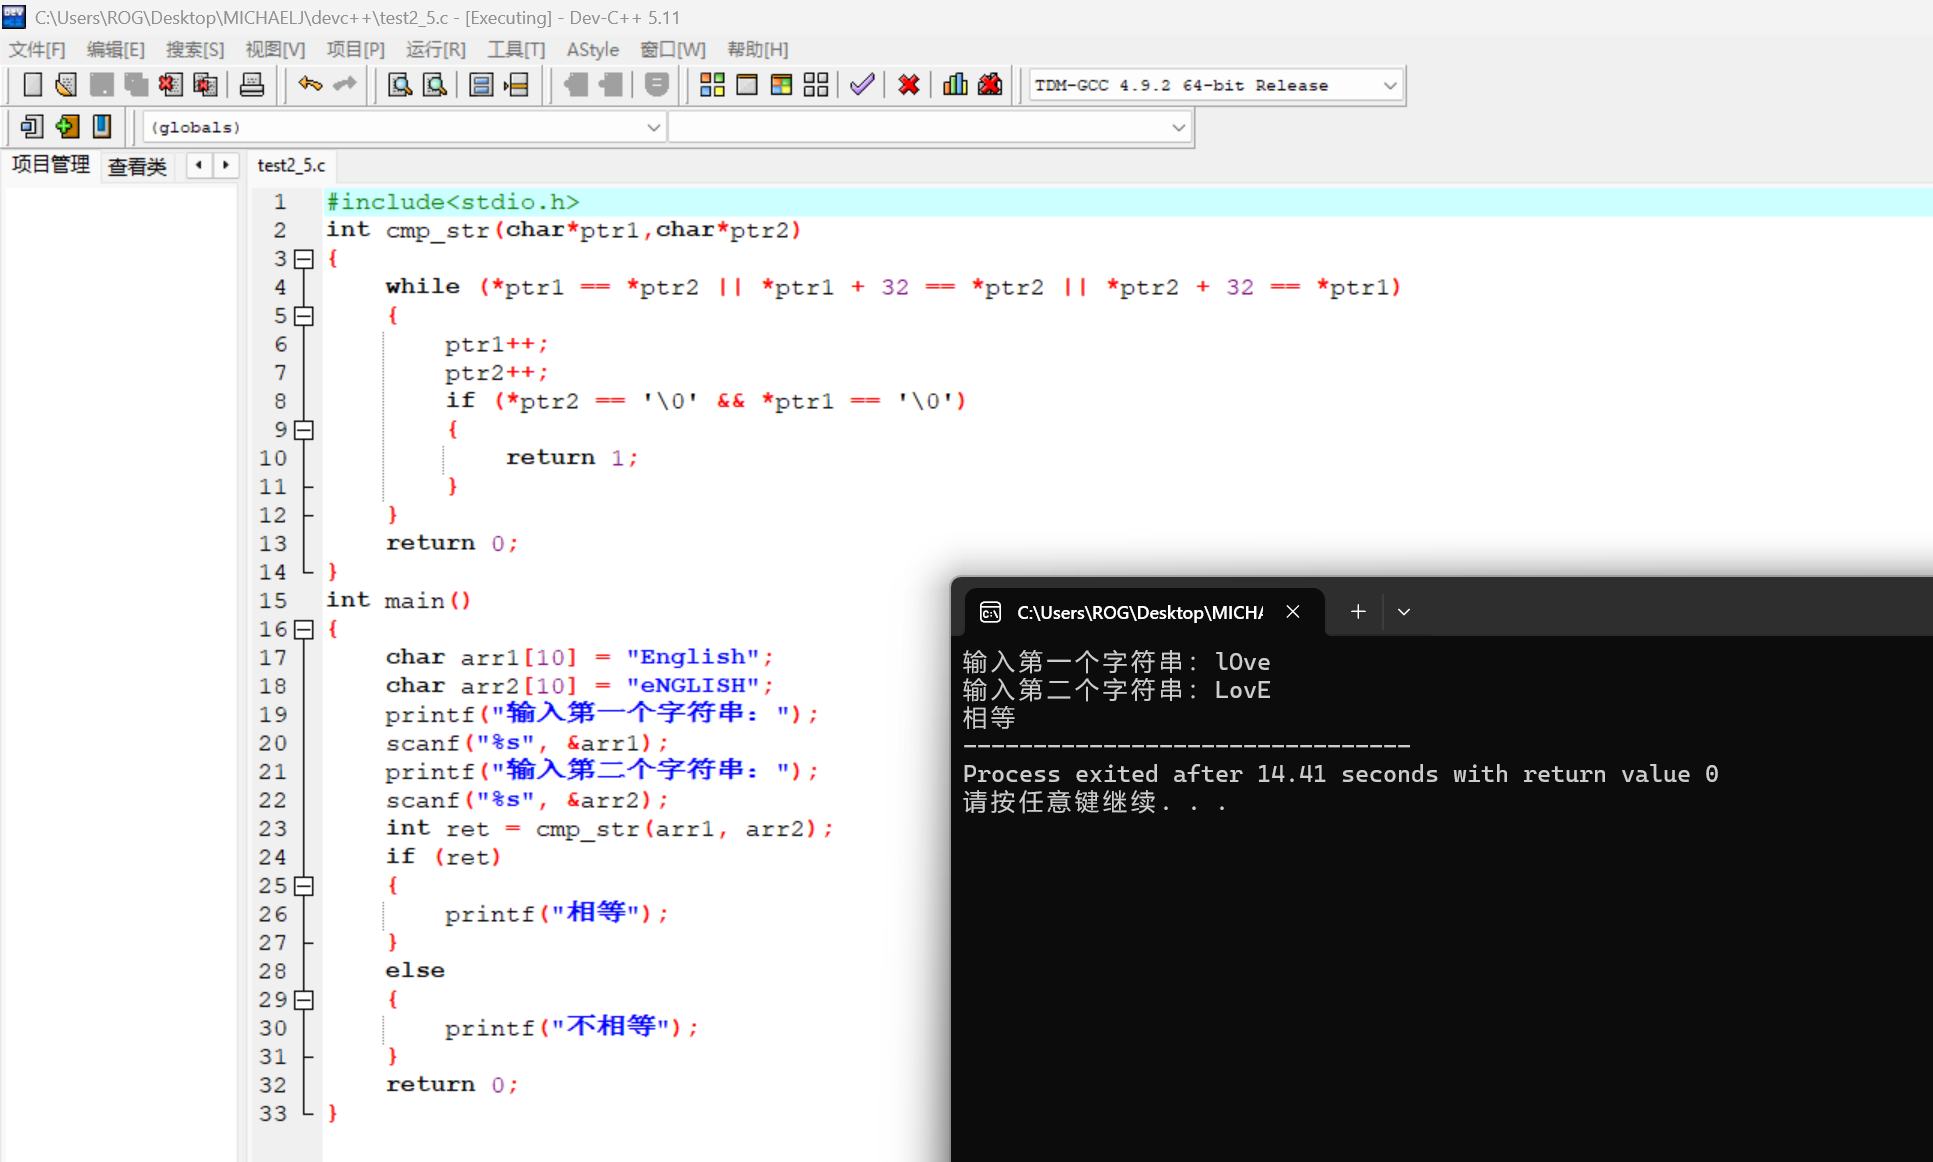Click the profile analysis bar chart icon
The height and width of the screenshot is (1162, 1933).
955,85
